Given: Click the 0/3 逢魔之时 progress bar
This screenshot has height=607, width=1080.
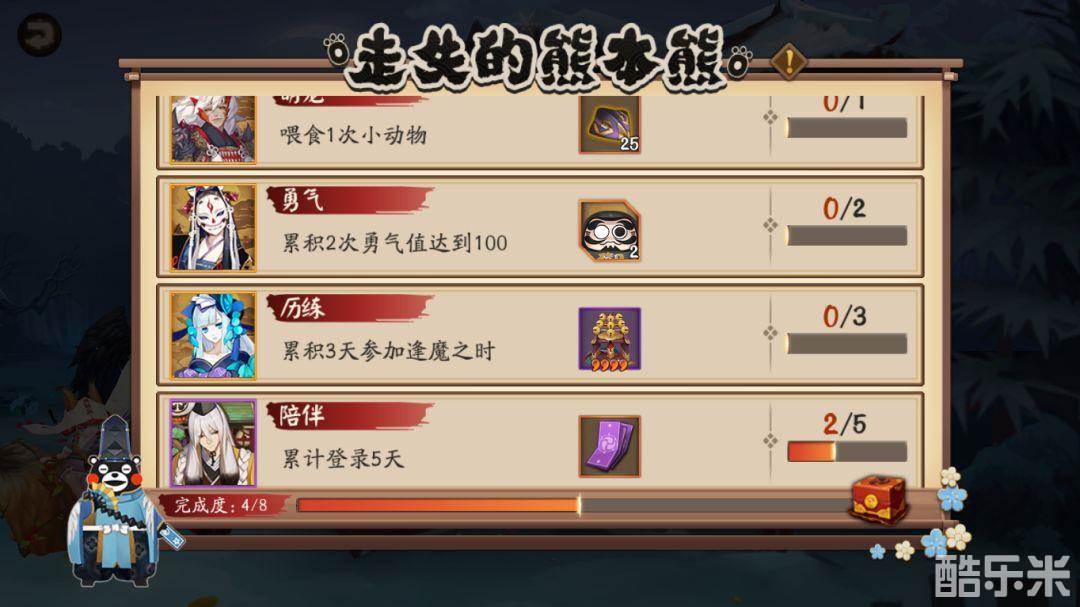Looking at the screenshot, I should coord(847,344).
